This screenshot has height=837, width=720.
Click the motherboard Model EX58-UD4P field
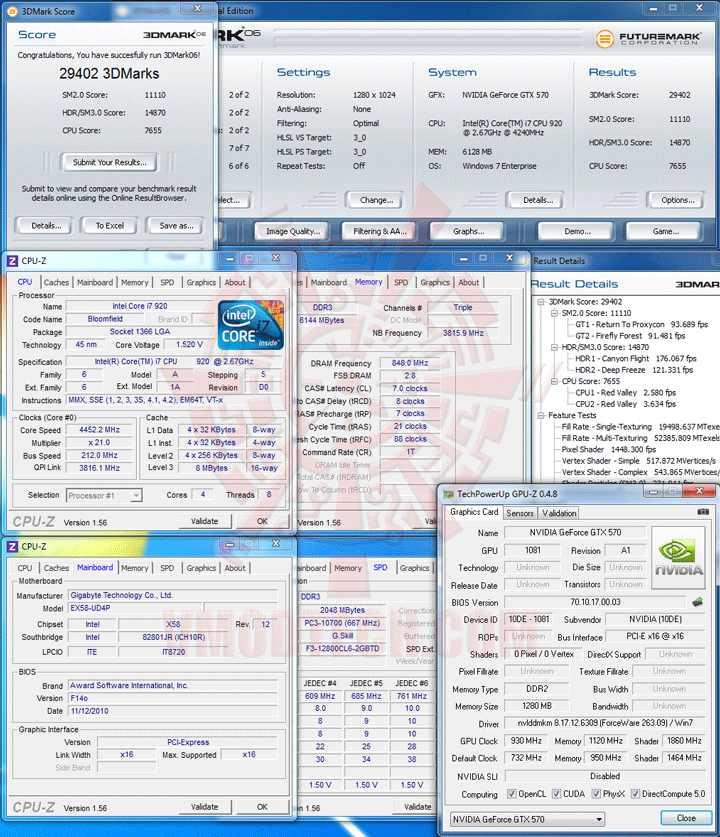[x=136, y=609]
